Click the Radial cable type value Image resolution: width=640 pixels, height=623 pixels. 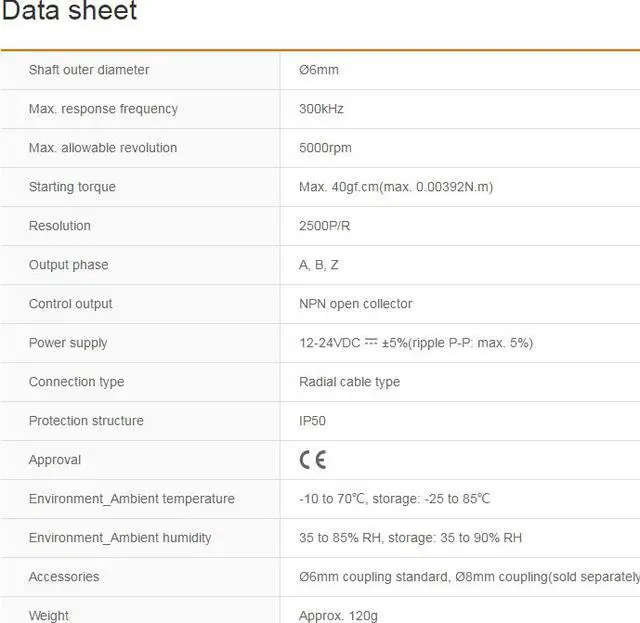tap(349, 382)
